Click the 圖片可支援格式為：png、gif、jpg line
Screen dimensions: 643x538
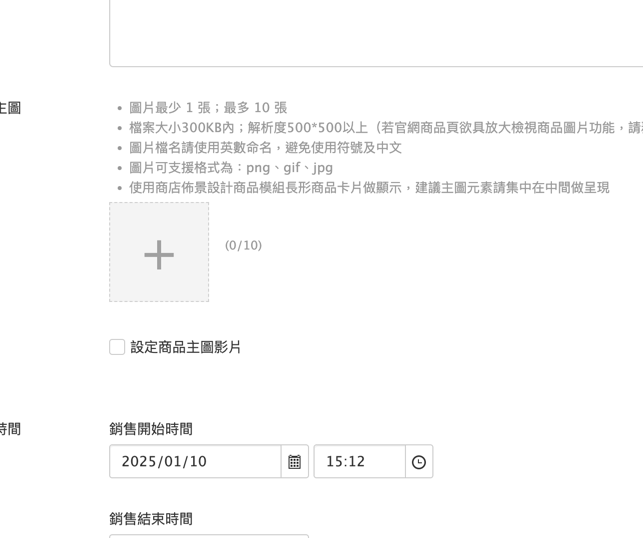tap(231, 168)
